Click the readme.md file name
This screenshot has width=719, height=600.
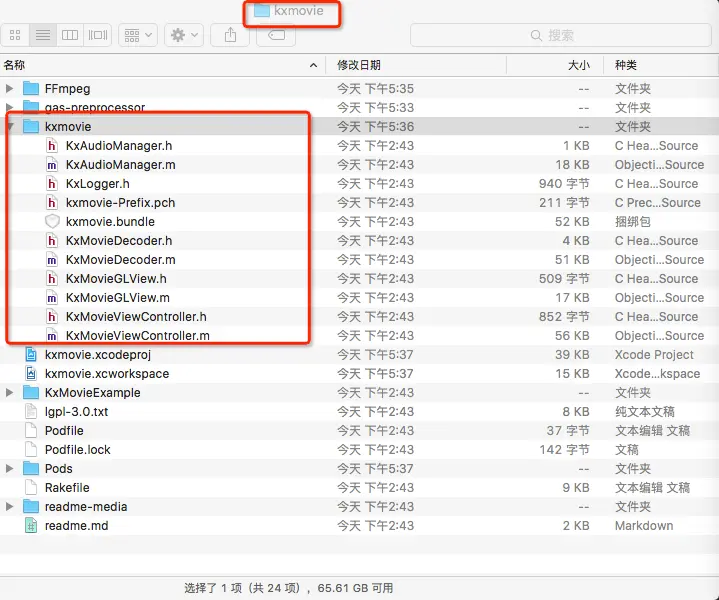[x=77, y=526]
